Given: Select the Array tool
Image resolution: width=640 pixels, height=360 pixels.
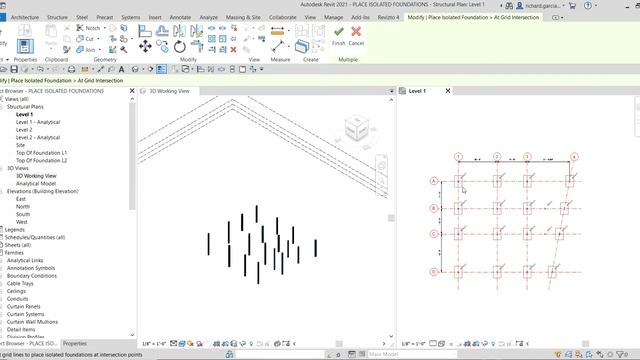Looking at the screenshot, I should (x=212, y=39).
